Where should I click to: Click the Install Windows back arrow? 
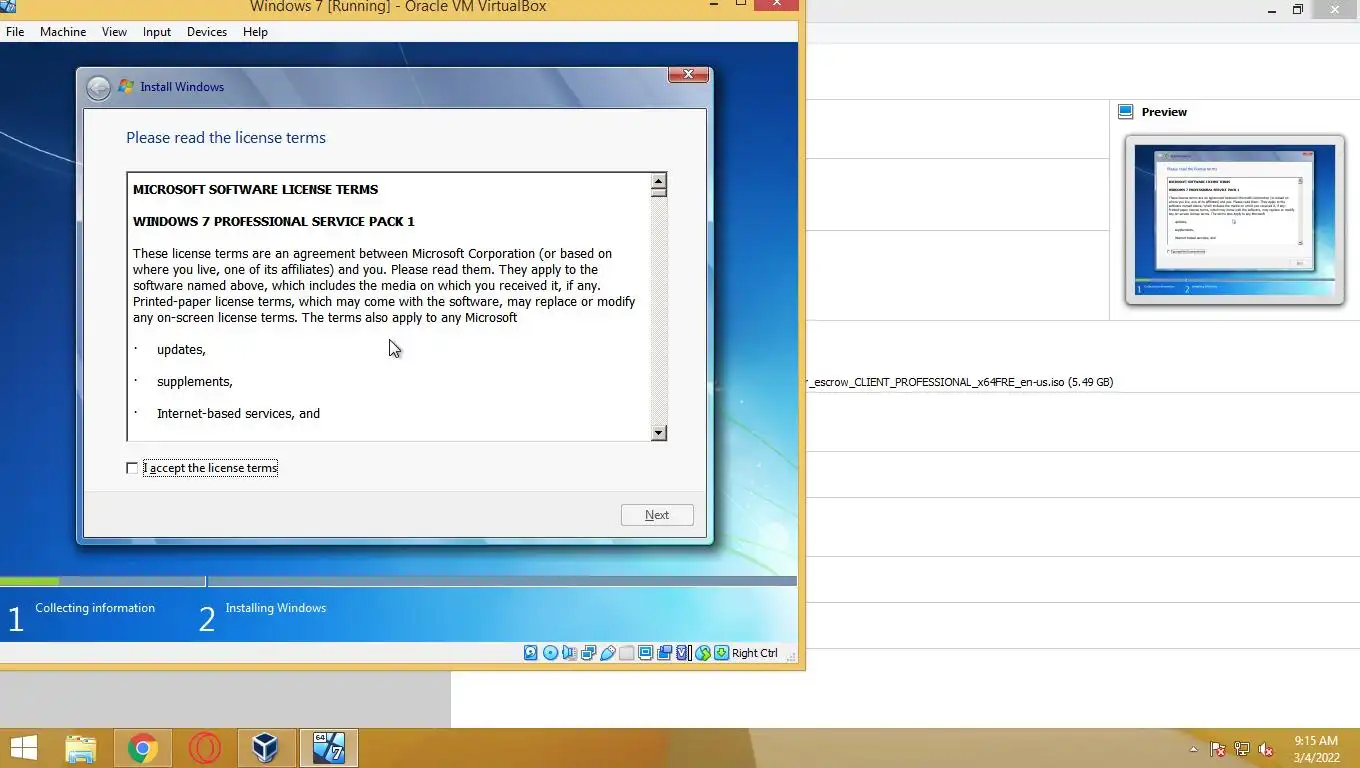pos(98,88)
